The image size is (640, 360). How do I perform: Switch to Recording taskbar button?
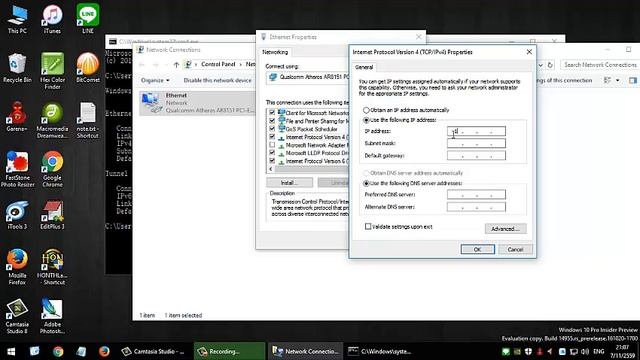(x=229, y=351)
